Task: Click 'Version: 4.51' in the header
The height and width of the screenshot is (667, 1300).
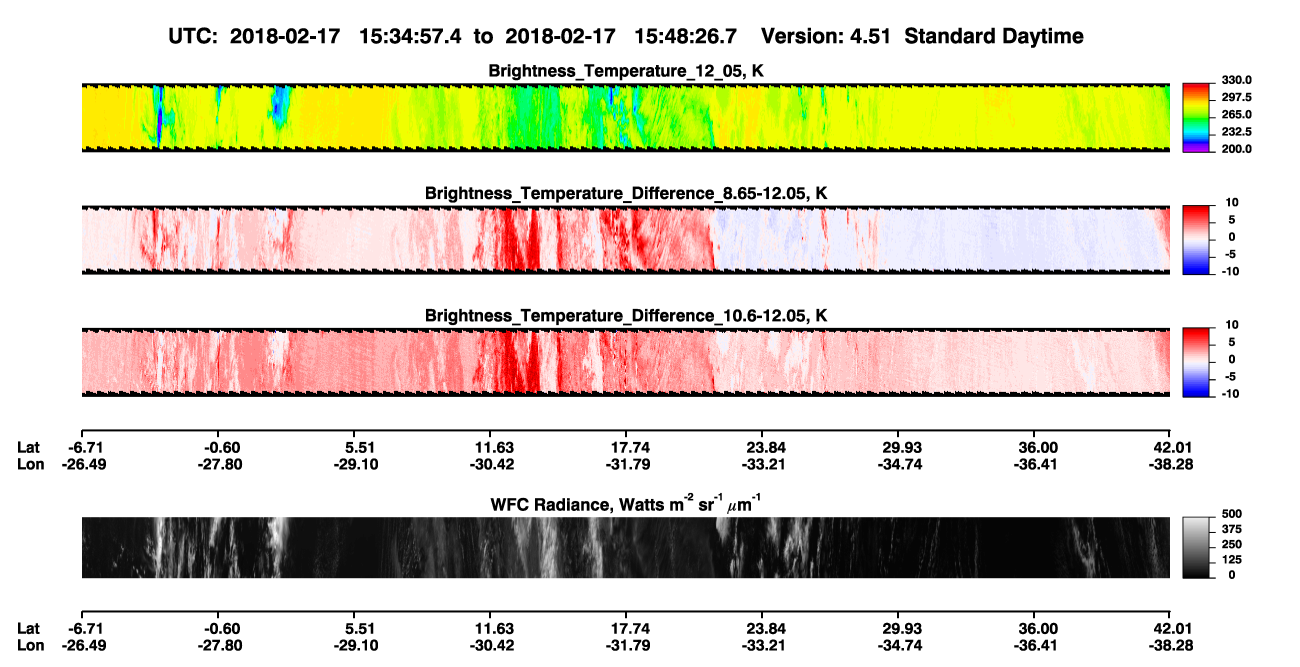Action: [x=826, y=37]
